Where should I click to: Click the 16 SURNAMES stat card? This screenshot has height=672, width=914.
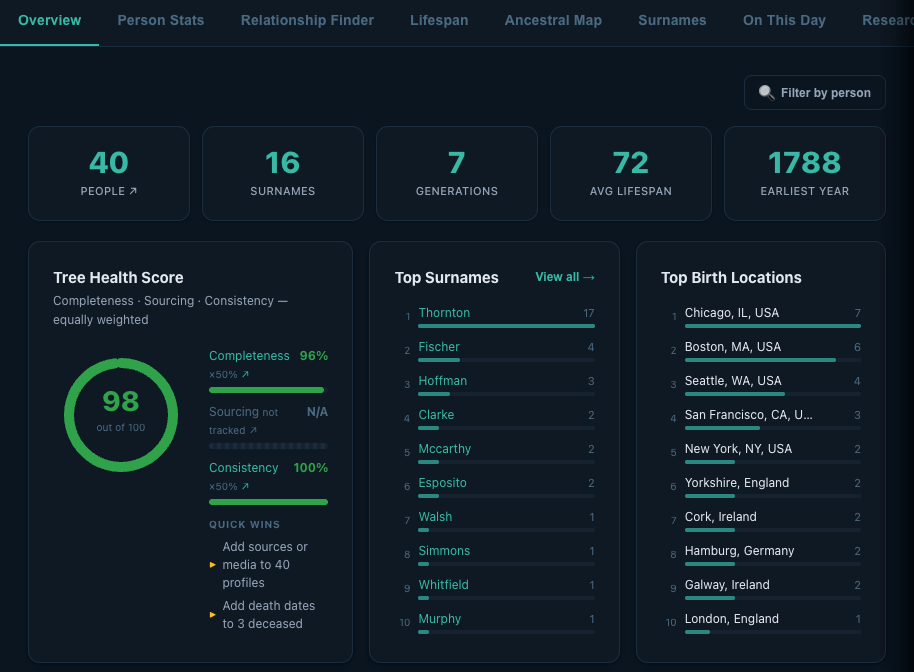click(x=283, y=174)
